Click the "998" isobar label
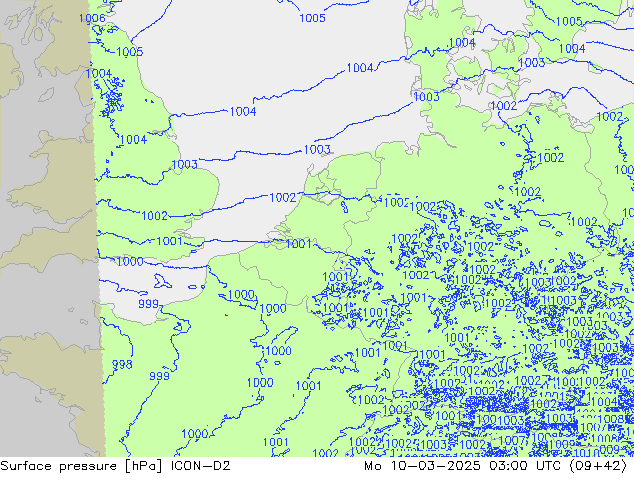This screenshot has height=490, width=634. 122,365
